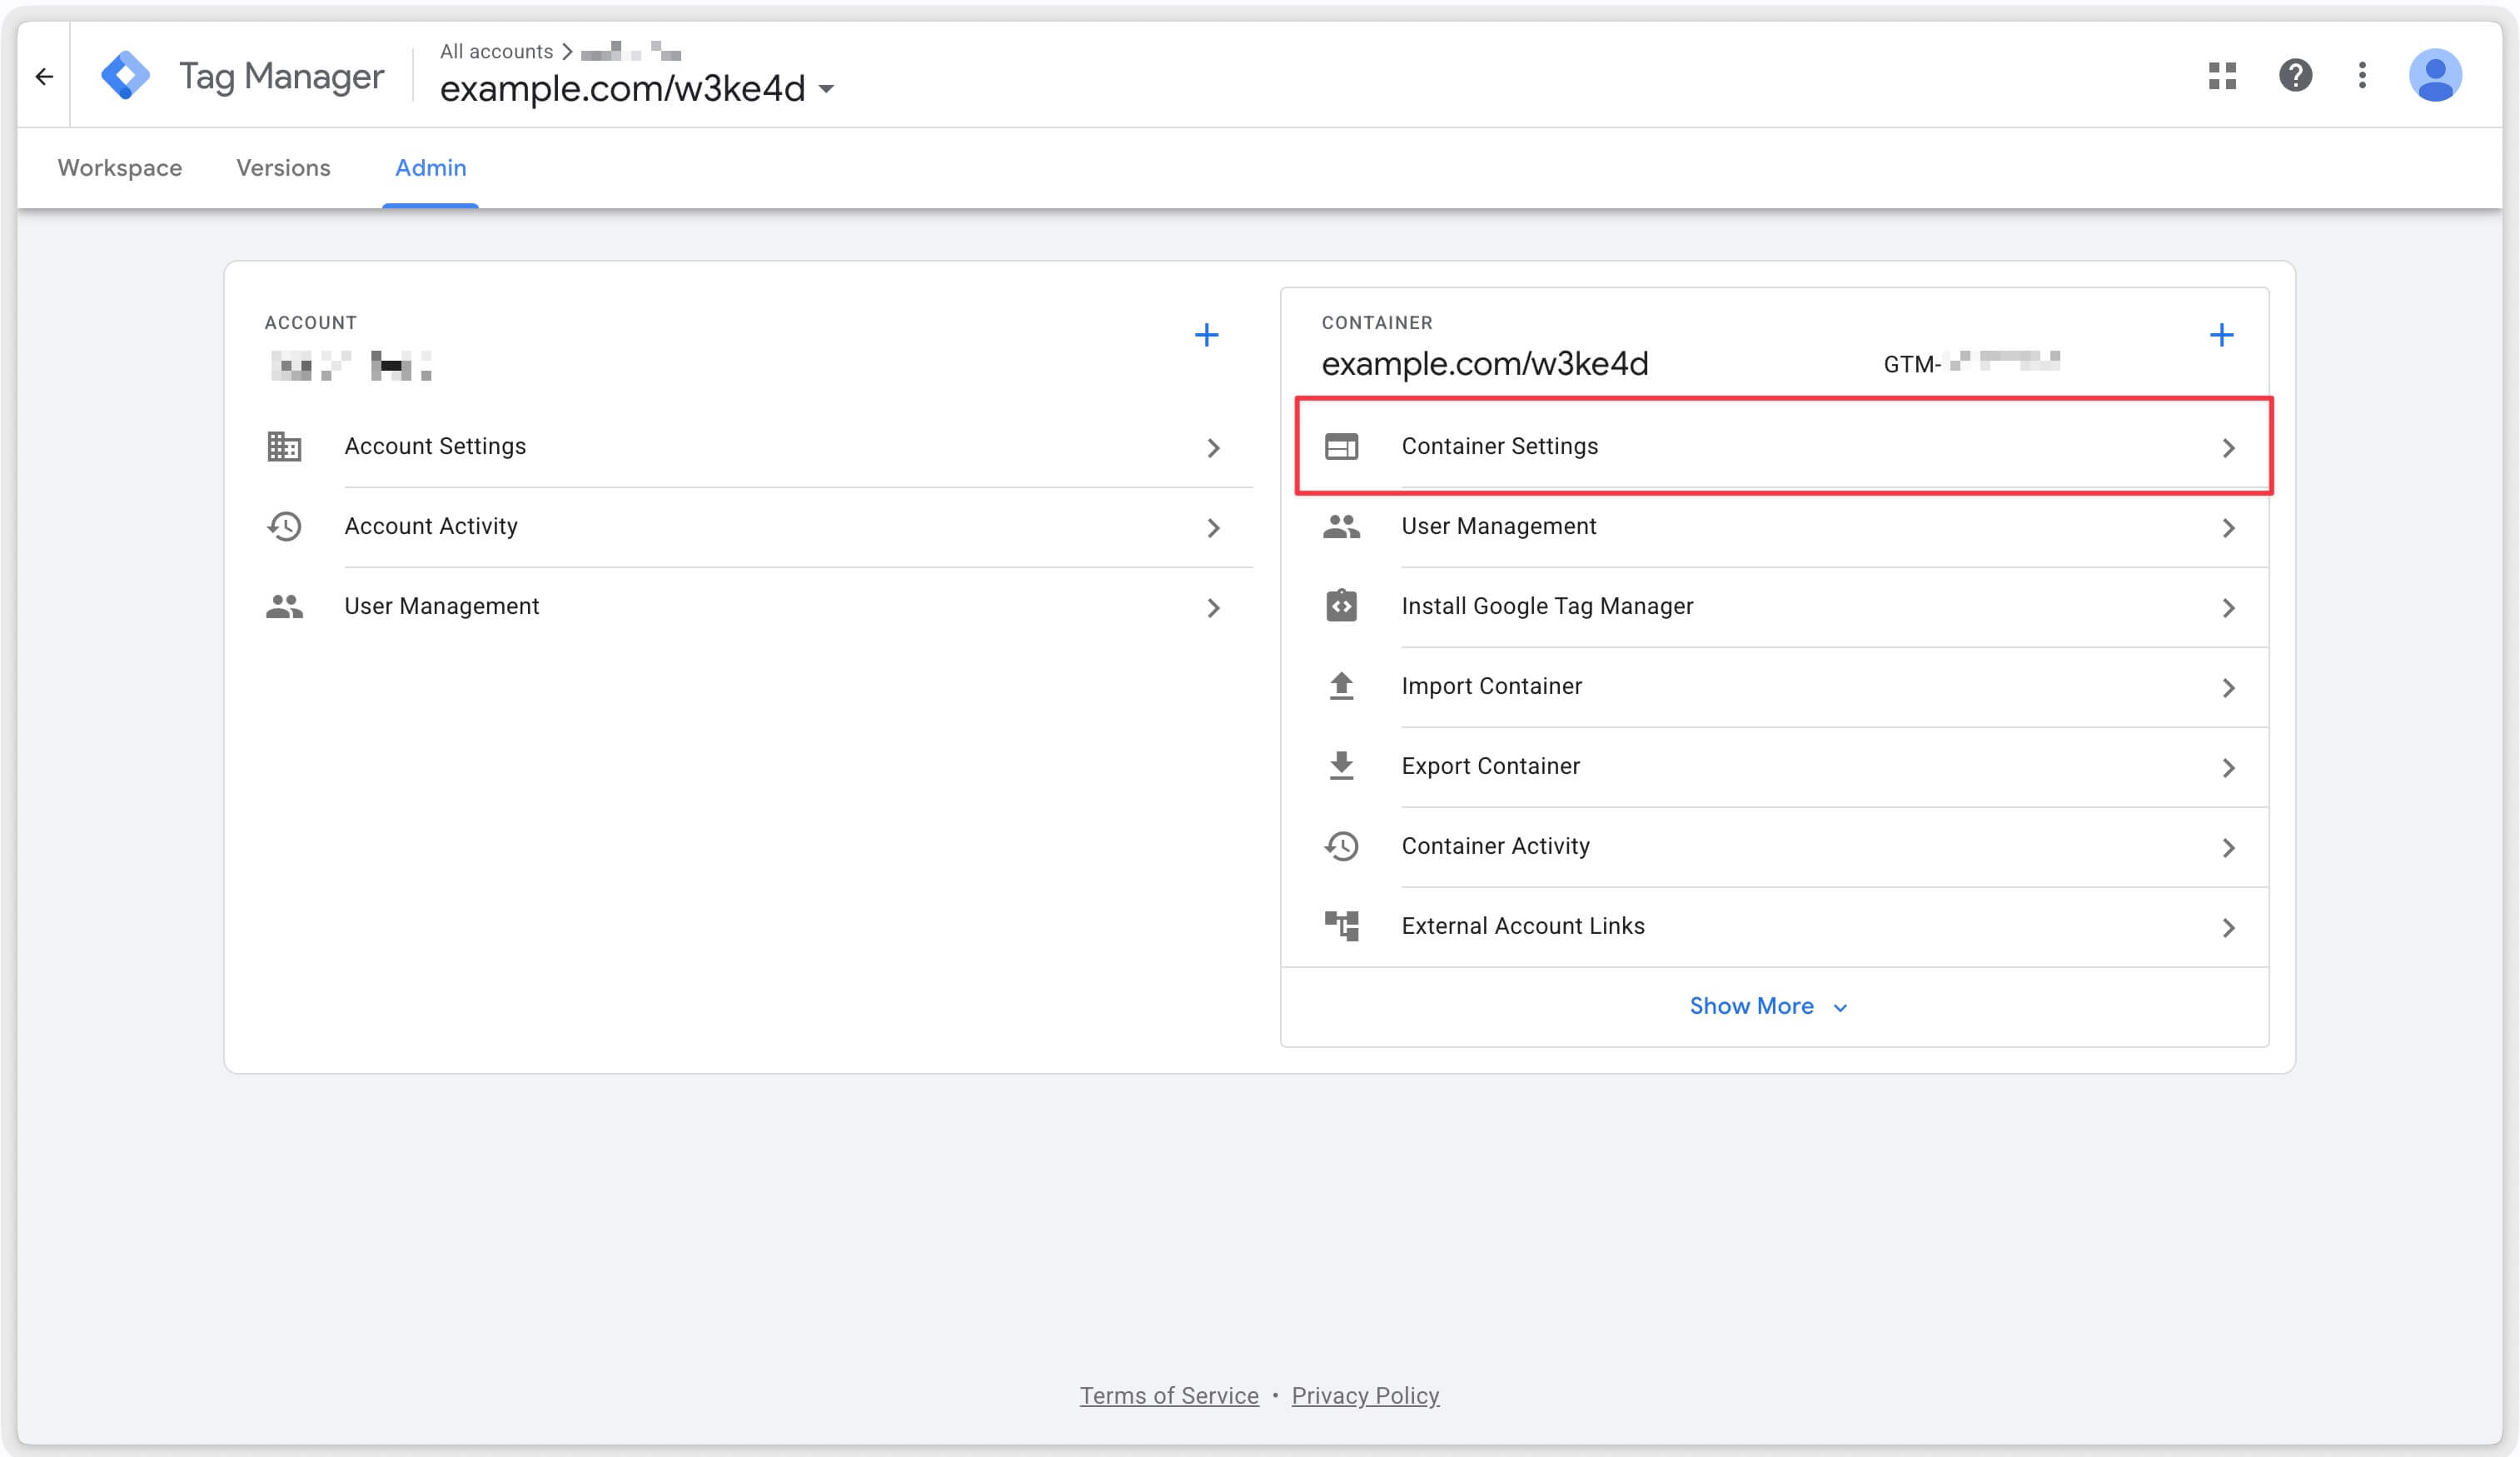Click the back arrow icon
This screenshot has width=2520, height=1457.
tap(44, 76)
